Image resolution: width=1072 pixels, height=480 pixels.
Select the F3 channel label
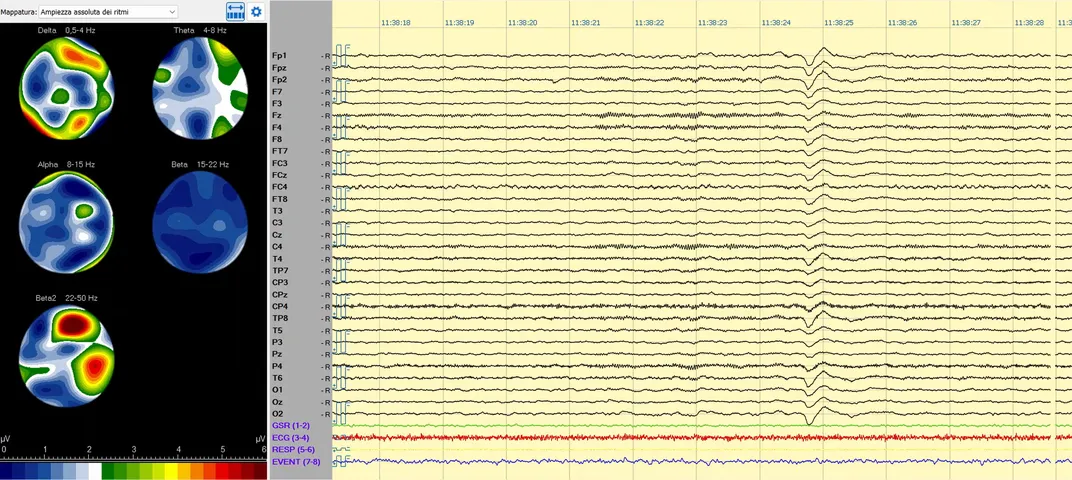coord(277,103)
